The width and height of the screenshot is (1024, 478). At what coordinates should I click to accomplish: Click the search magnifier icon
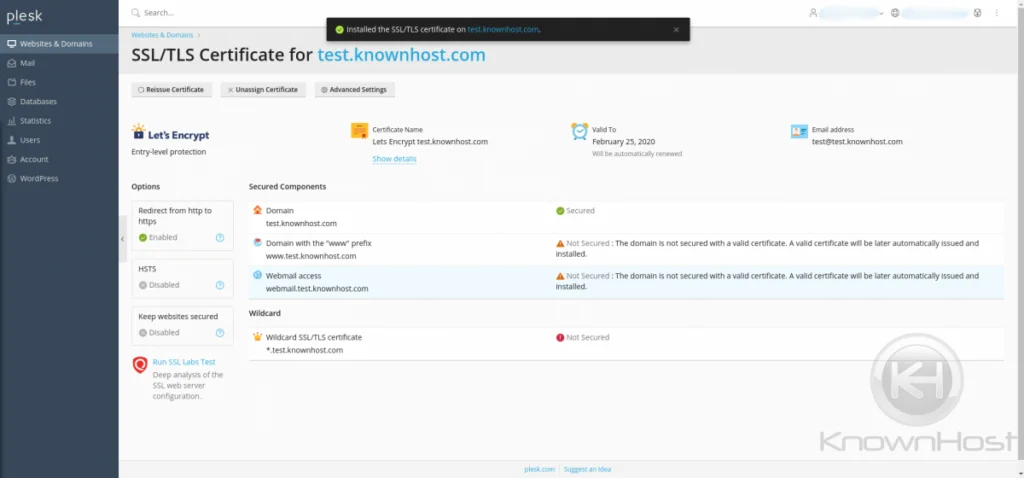tap(135, 12)
